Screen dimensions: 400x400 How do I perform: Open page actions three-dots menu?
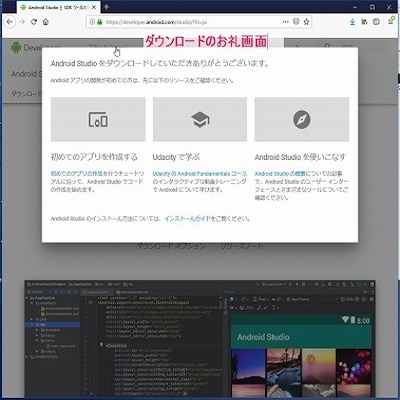[286, 22]
